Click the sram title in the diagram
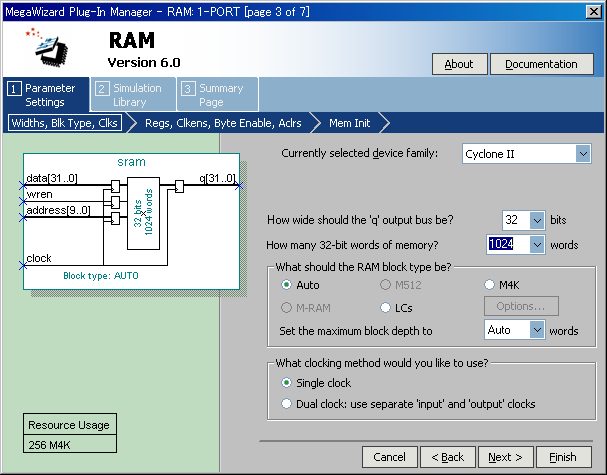 [x=131, y=162]
